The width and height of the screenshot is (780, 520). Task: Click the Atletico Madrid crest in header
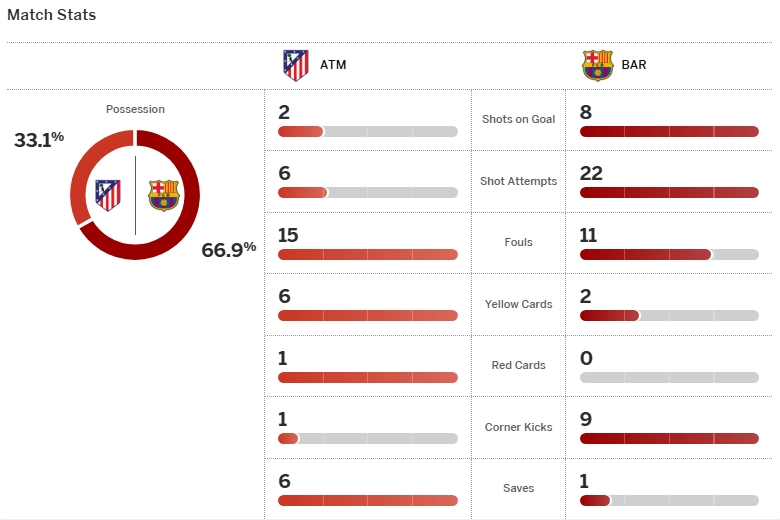click(x=296, y=65)
